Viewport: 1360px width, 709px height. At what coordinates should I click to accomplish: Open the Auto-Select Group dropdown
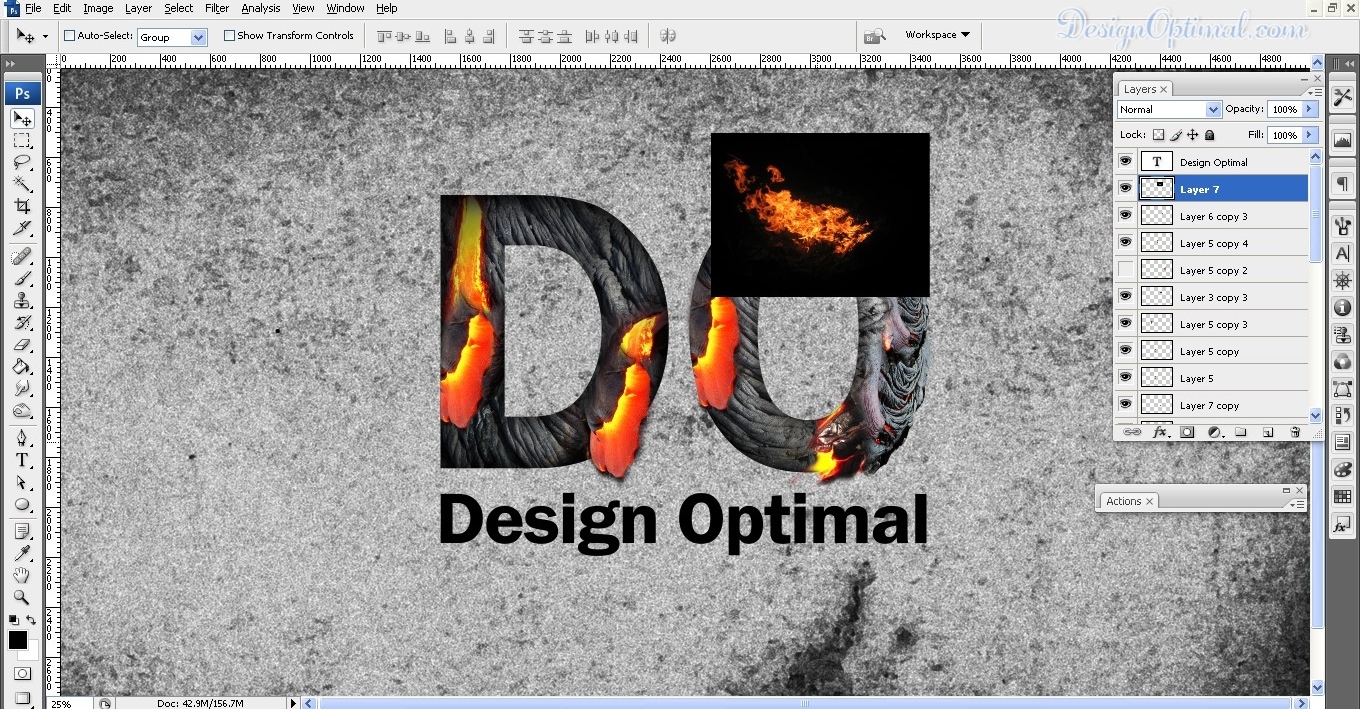198,37
